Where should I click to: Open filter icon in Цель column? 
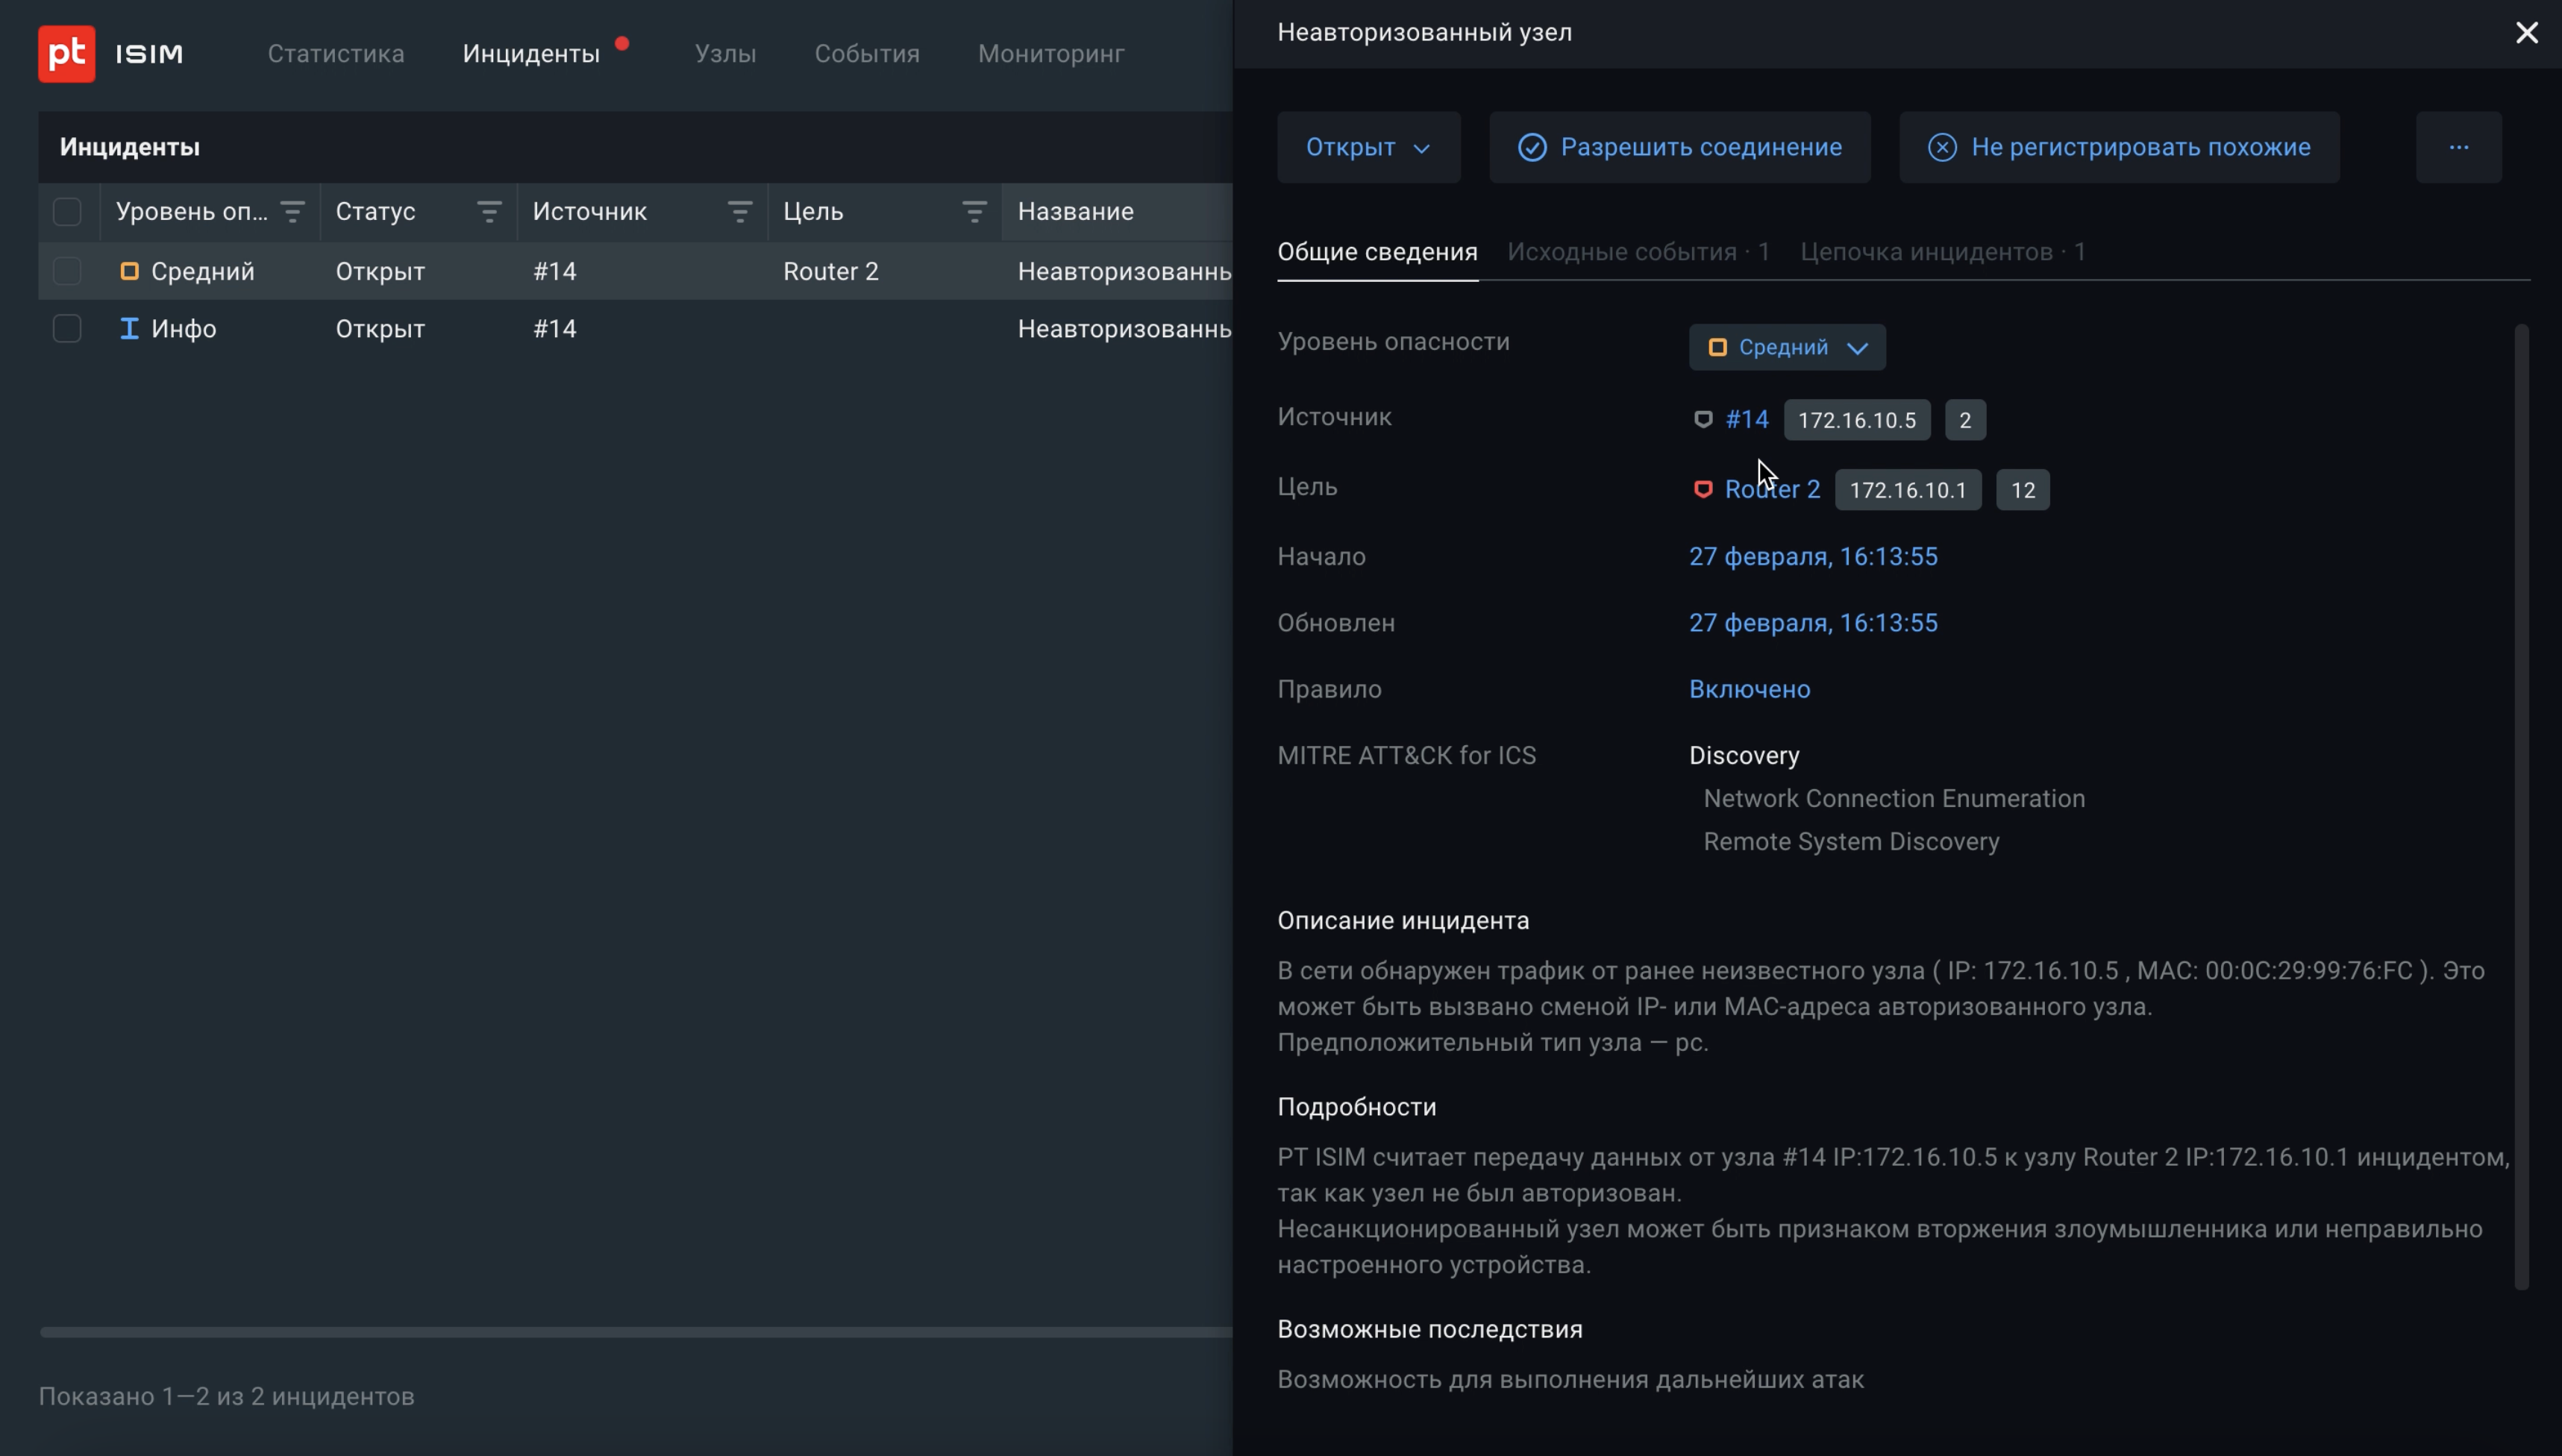tap(974, 211)
